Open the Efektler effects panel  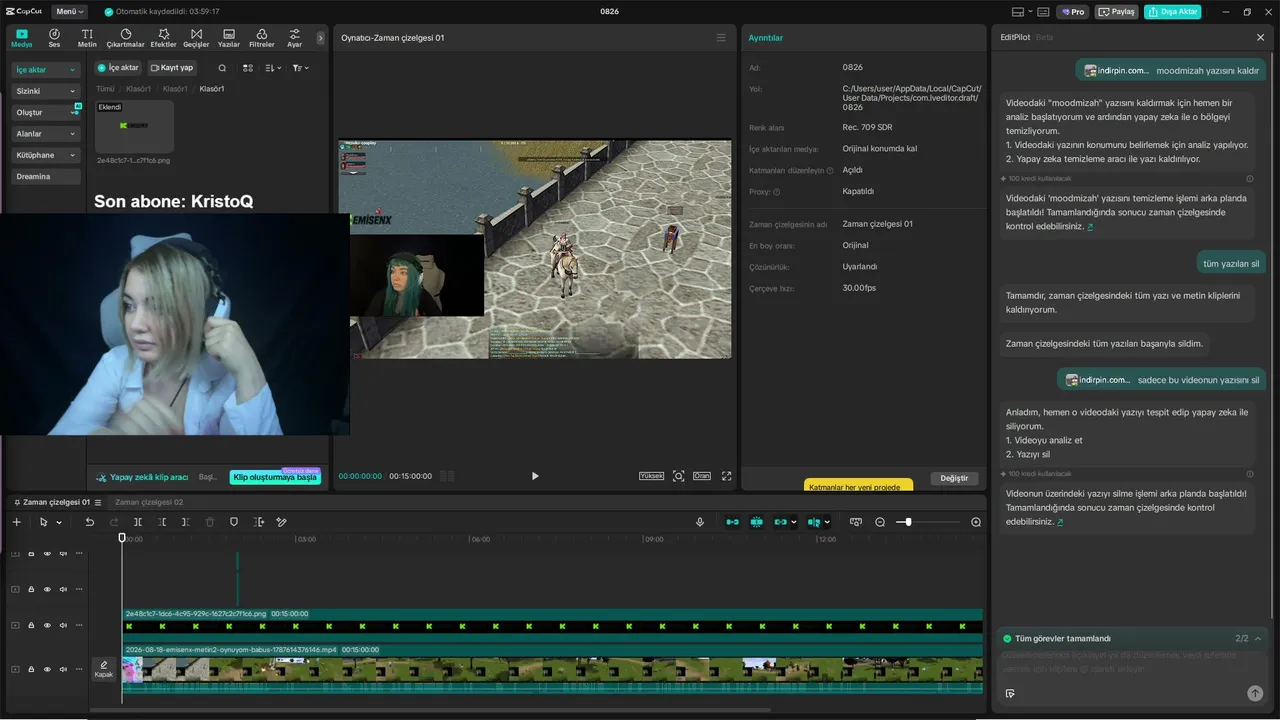pos(163,38)
